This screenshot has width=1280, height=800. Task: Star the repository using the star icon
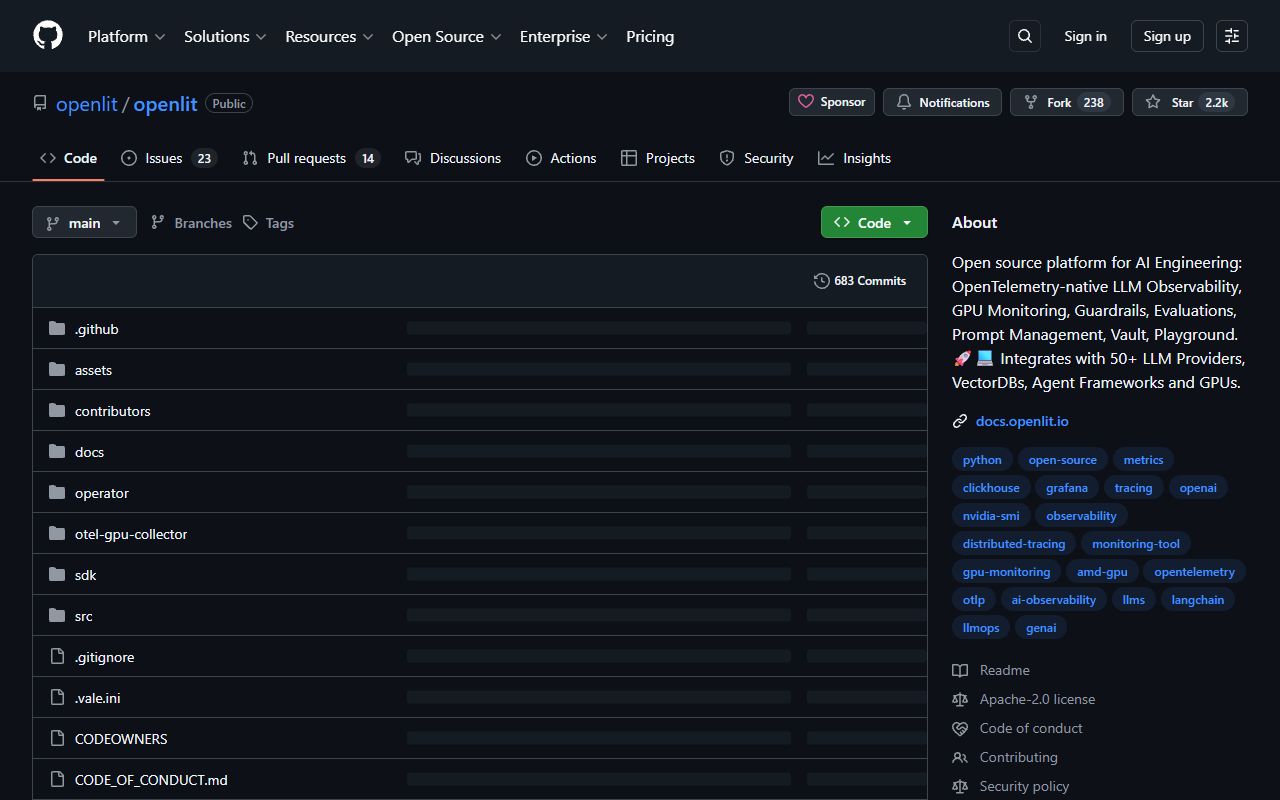(x=1150, y=101)
